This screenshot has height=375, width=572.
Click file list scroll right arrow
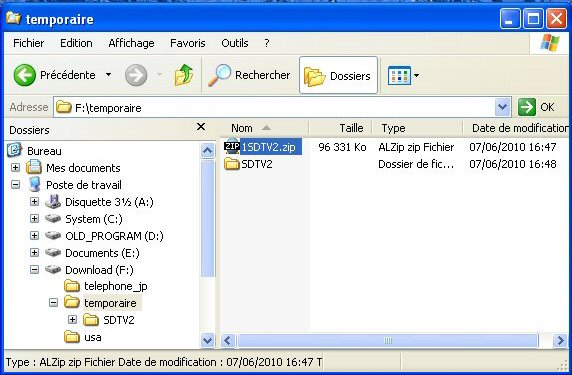click(x=559, y=341)
